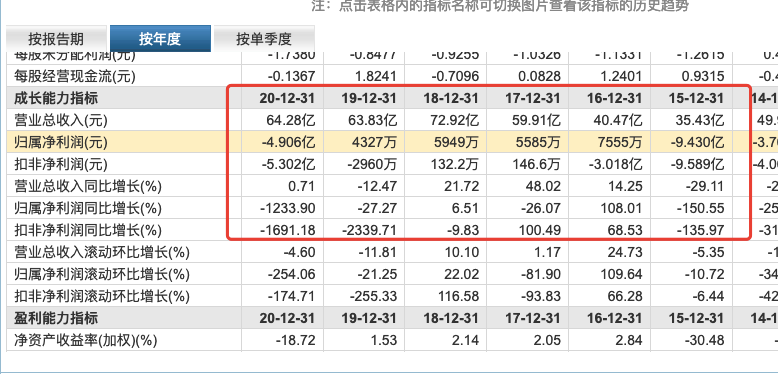Click the 4327万 net profit cell

[x=376, y=142]
